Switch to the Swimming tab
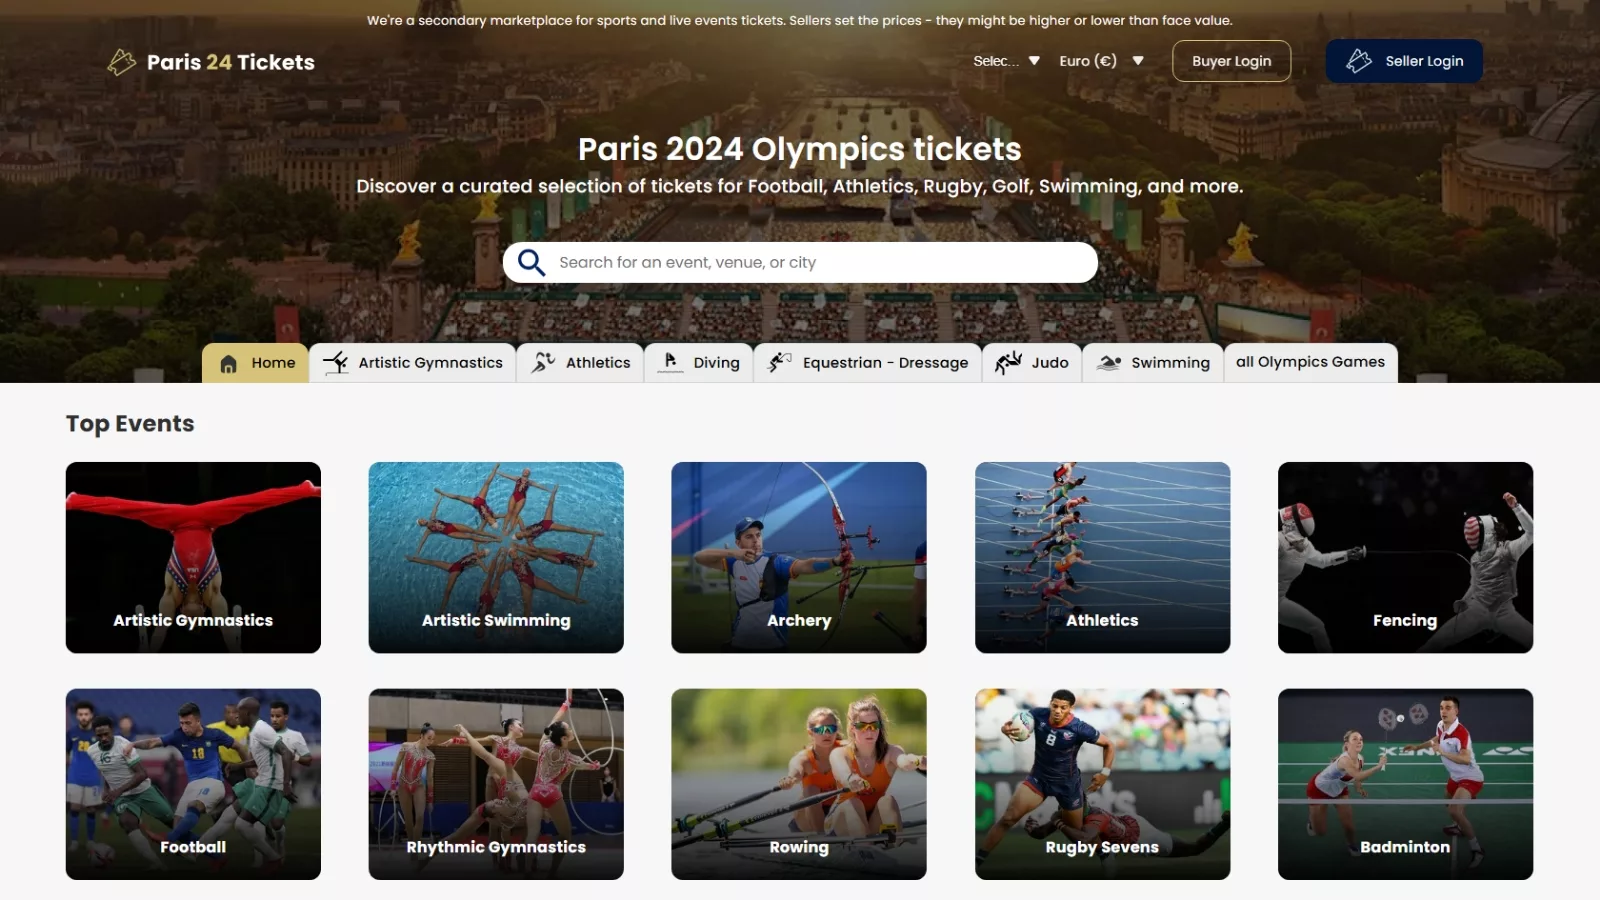Image resolution: width=1600 pixels, height=900 pixels. pyautogui.click(x=1169, y=363)
